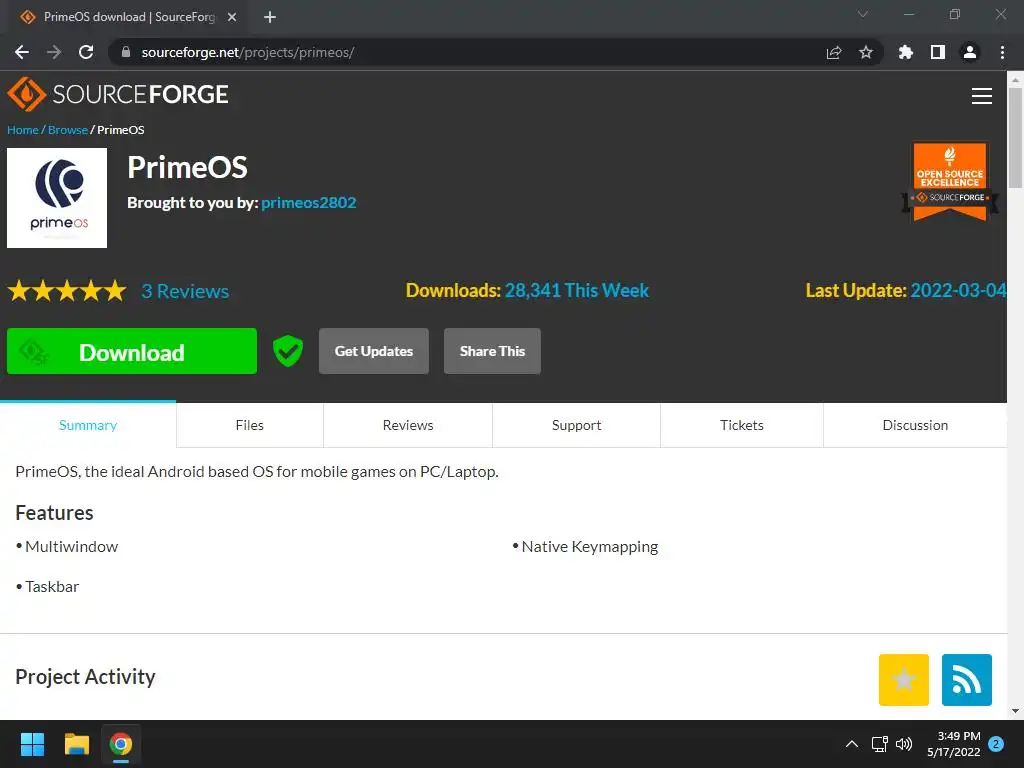This screenshot has height=768, width=1024.
Task: Open the clock showing 3:49 PM
Action: (953, 744)
